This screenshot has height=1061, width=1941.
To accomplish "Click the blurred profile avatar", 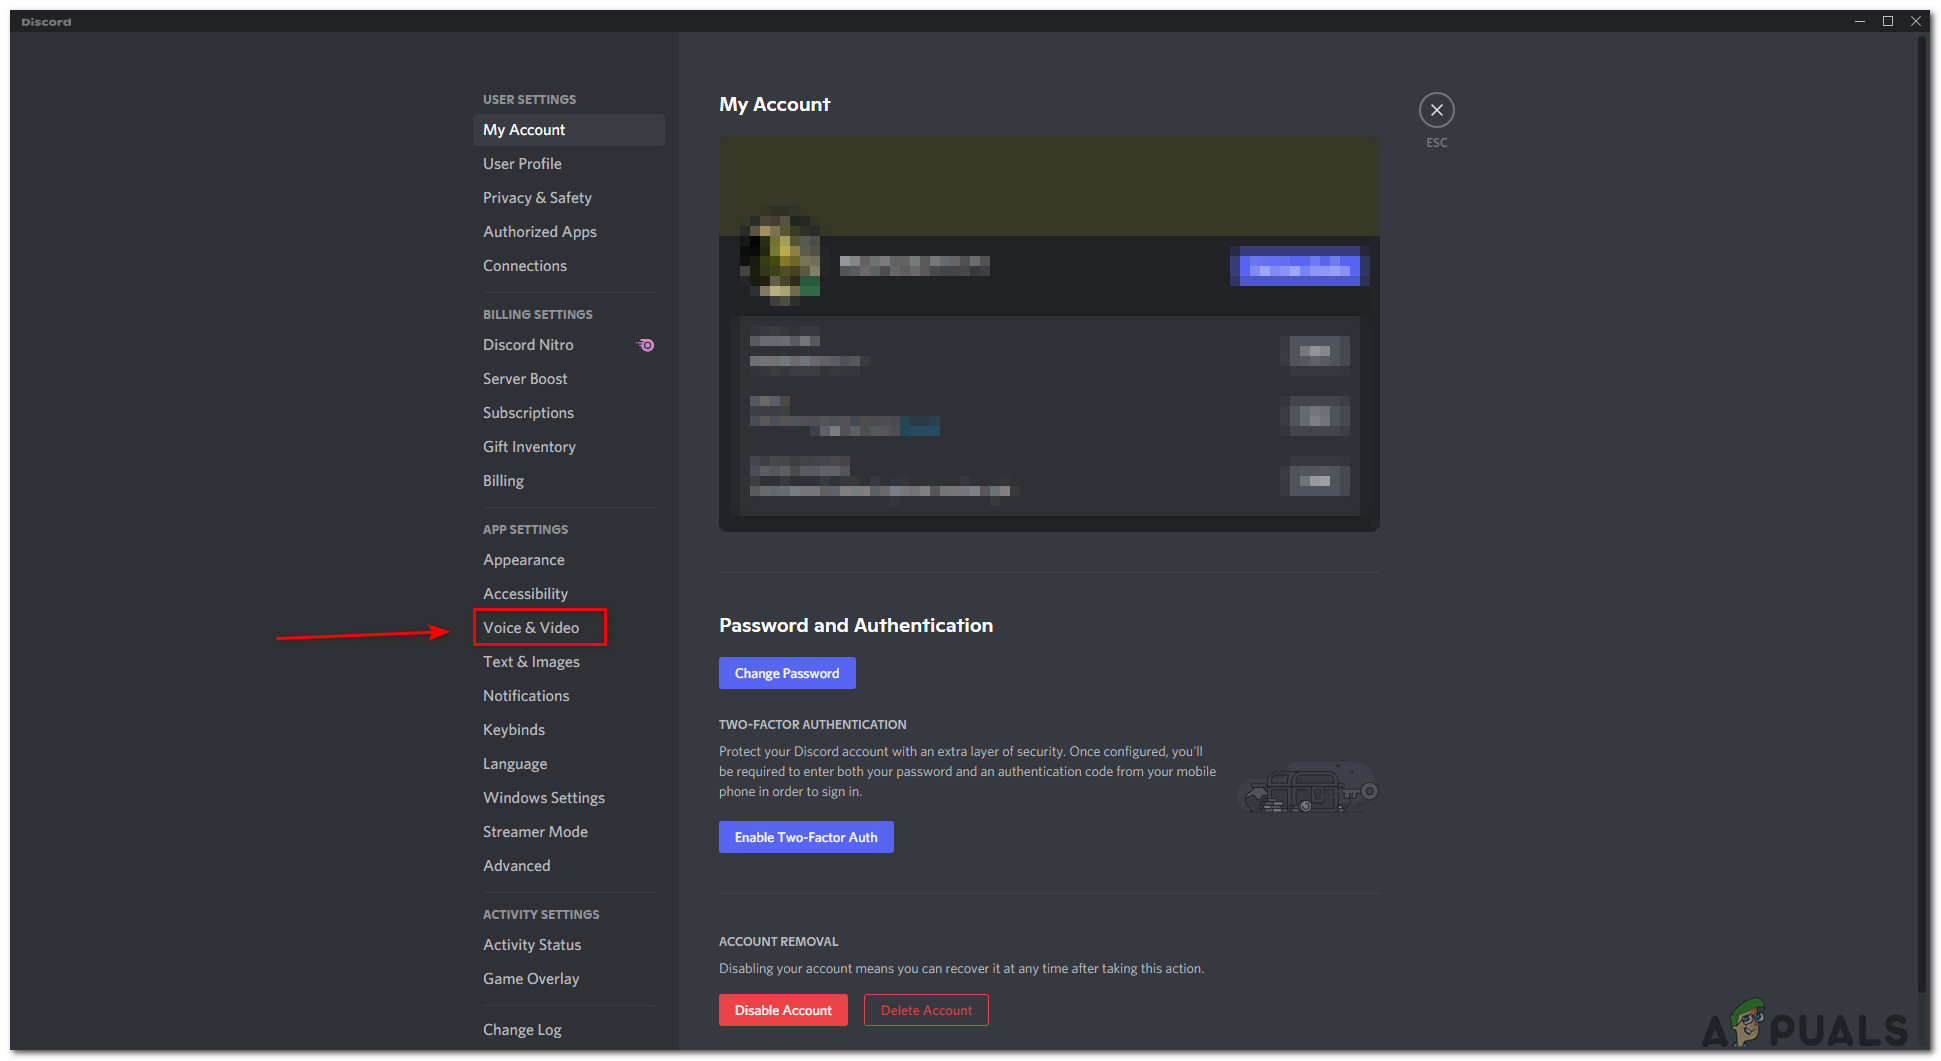I will click(781, 257).
